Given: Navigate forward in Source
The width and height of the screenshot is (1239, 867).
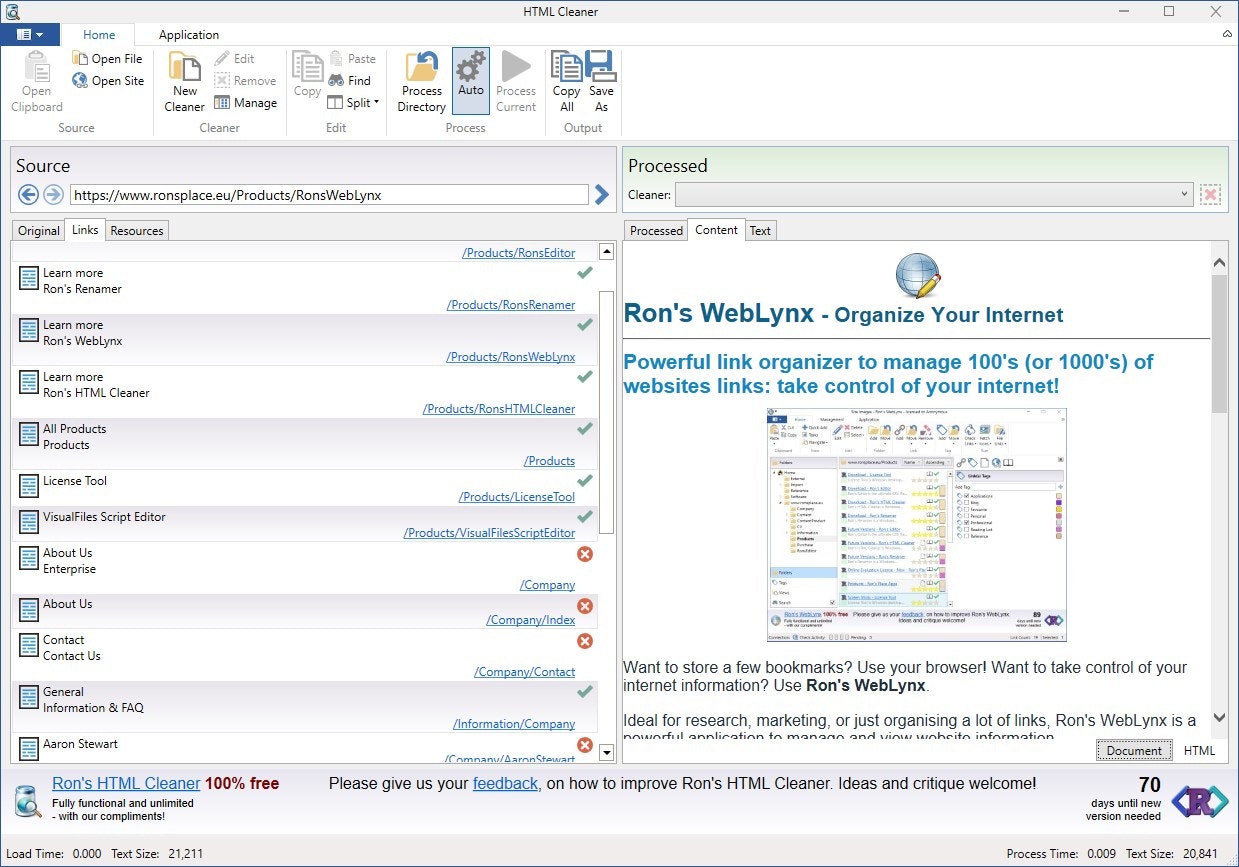Looking at the screenshot, I should click(53, 195).
